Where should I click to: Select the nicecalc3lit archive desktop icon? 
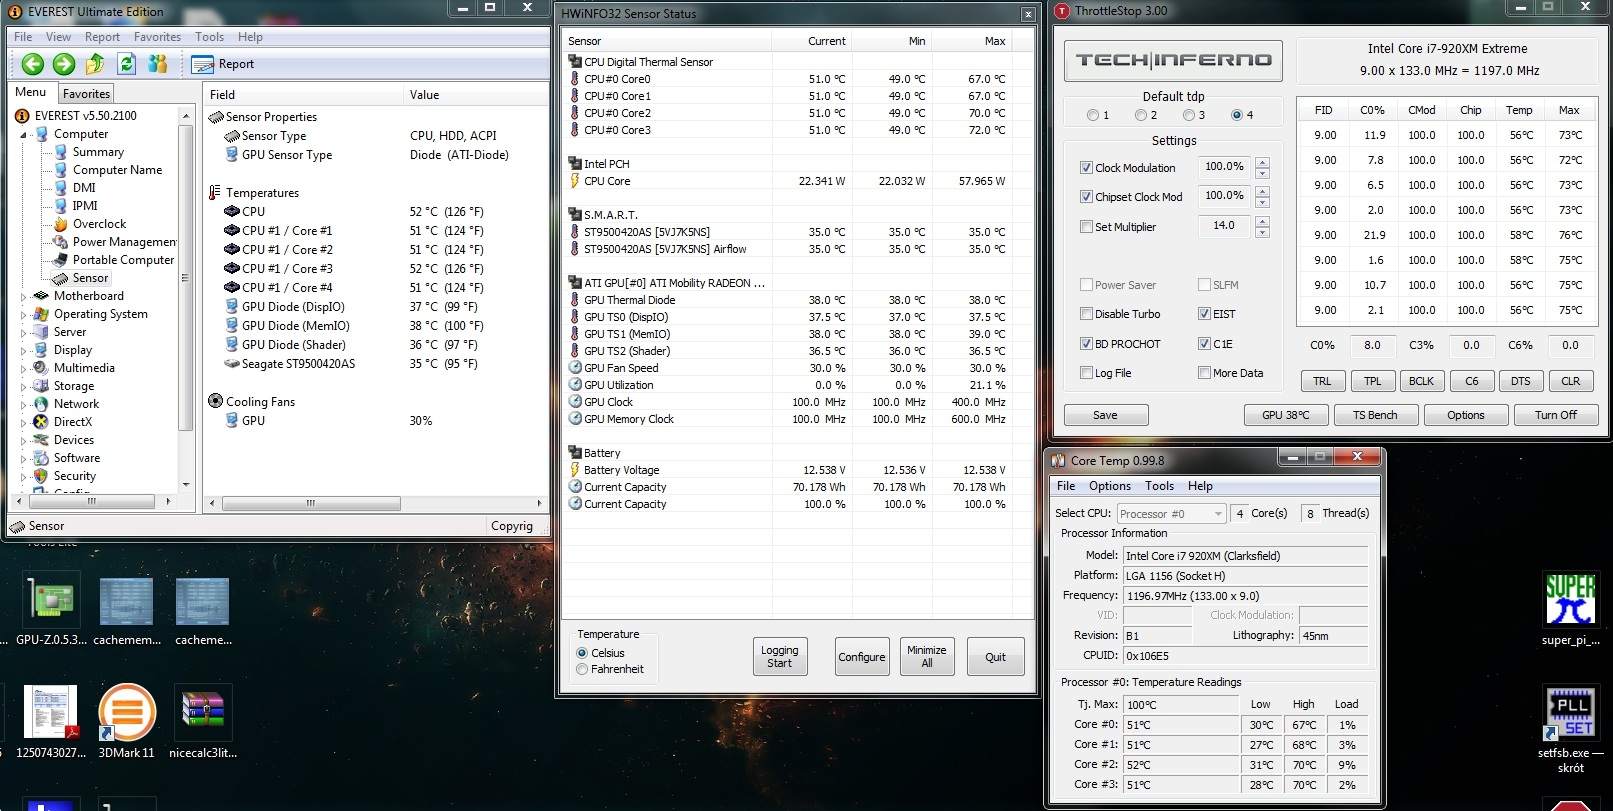[x=203, y=722]
